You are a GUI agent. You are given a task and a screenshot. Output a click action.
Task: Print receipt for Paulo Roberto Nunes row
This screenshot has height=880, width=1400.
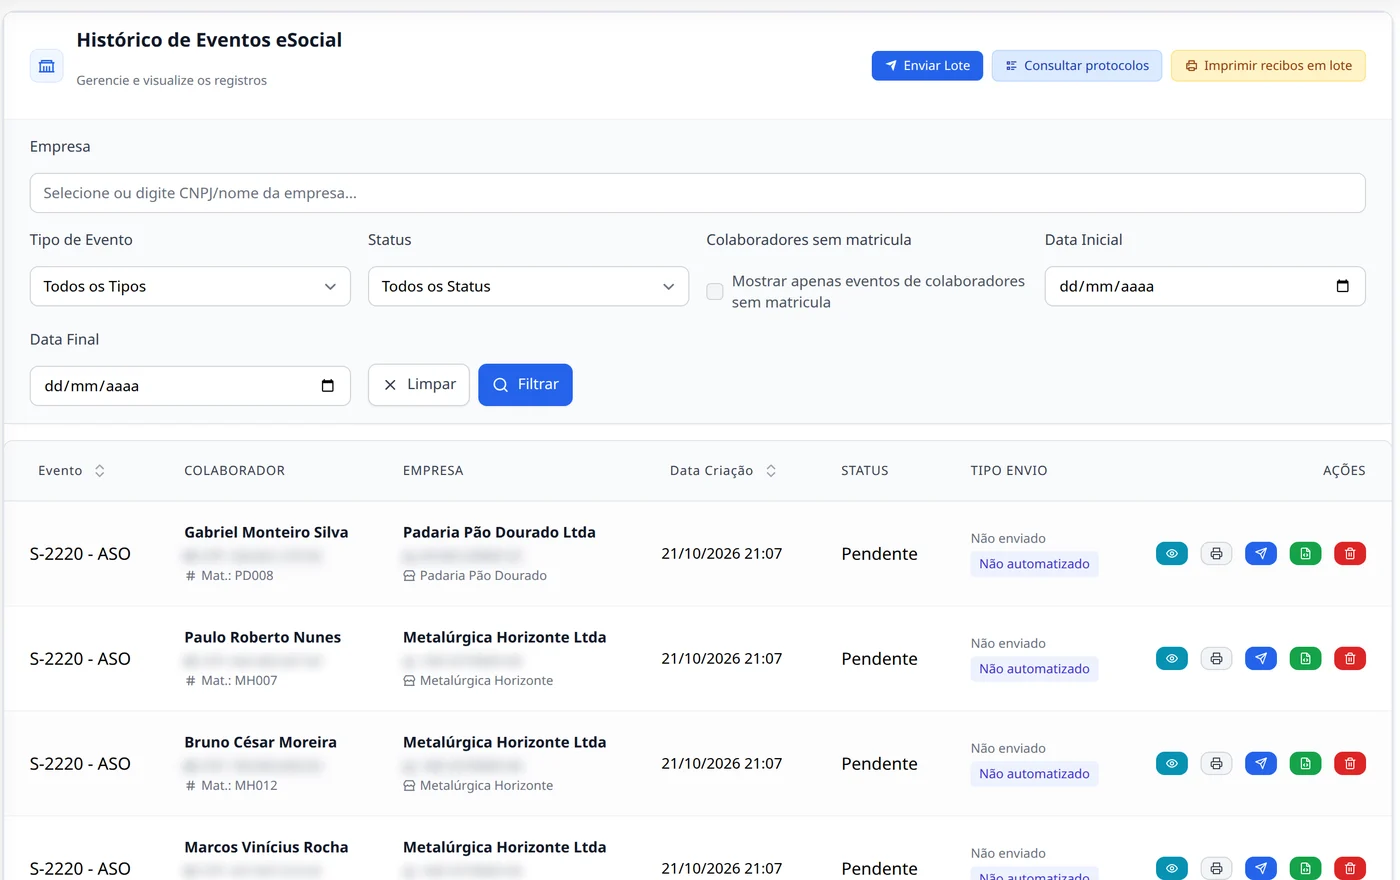pyautogui.click(x=1216, y=658)
